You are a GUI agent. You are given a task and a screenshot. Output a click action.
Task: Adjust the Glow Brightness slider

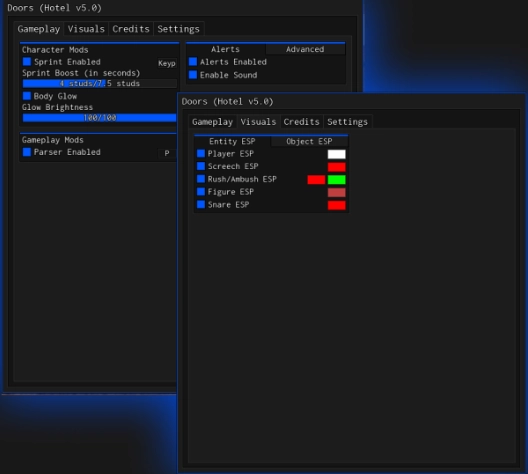(x=99, y=117)
